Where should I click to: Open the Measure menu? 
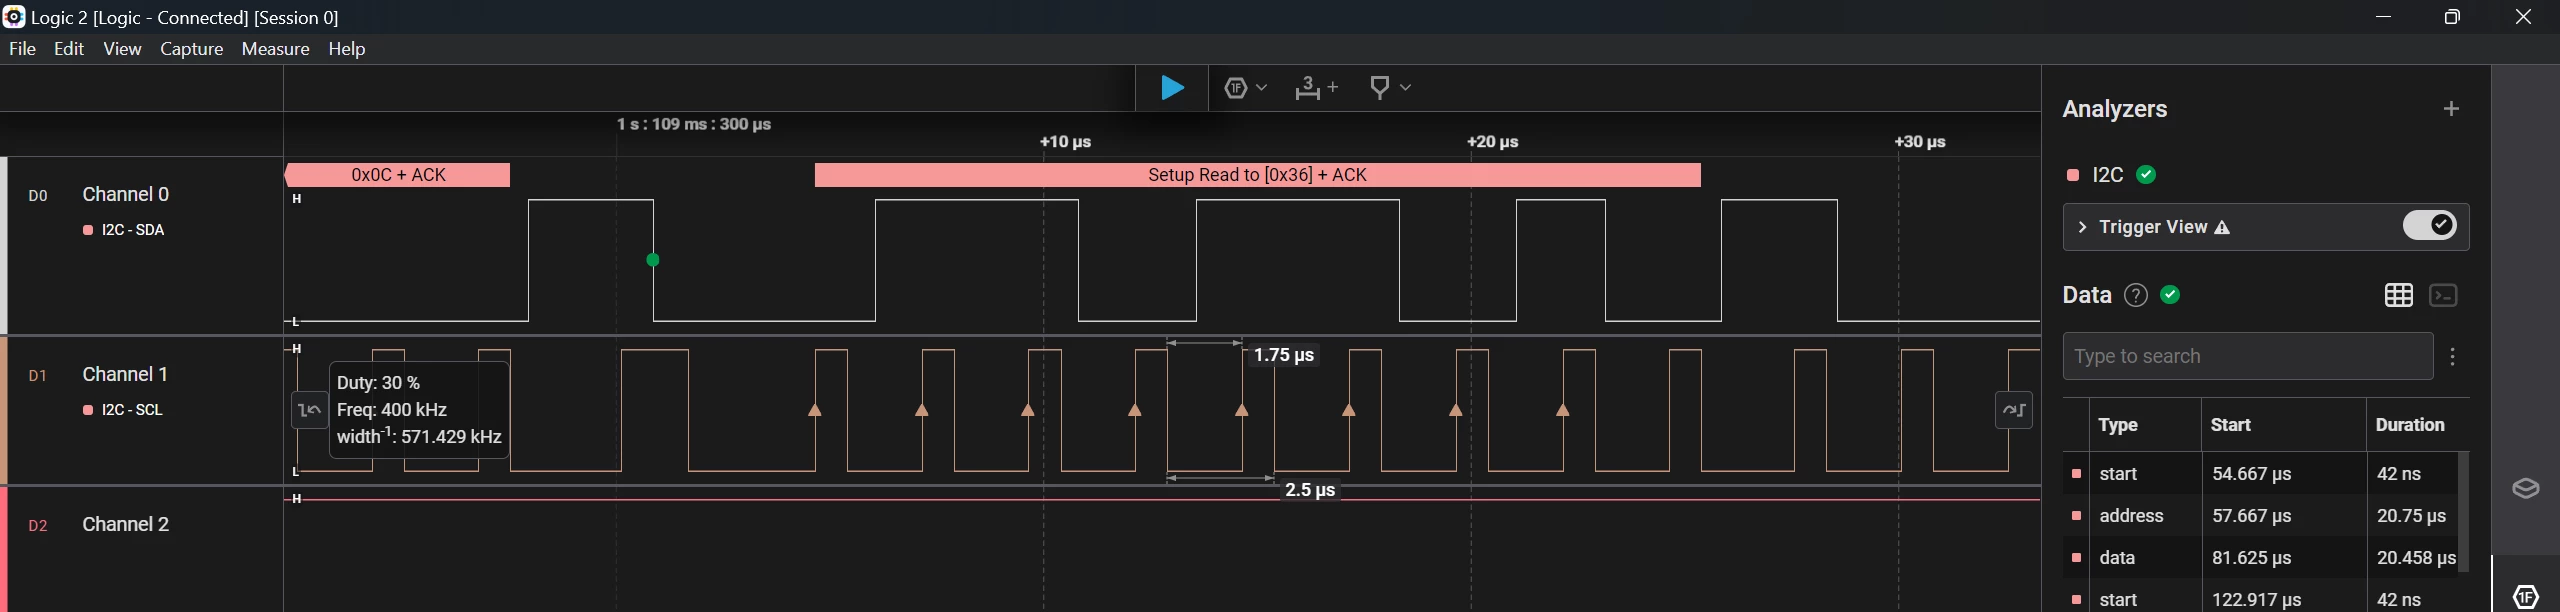(275, 49)
